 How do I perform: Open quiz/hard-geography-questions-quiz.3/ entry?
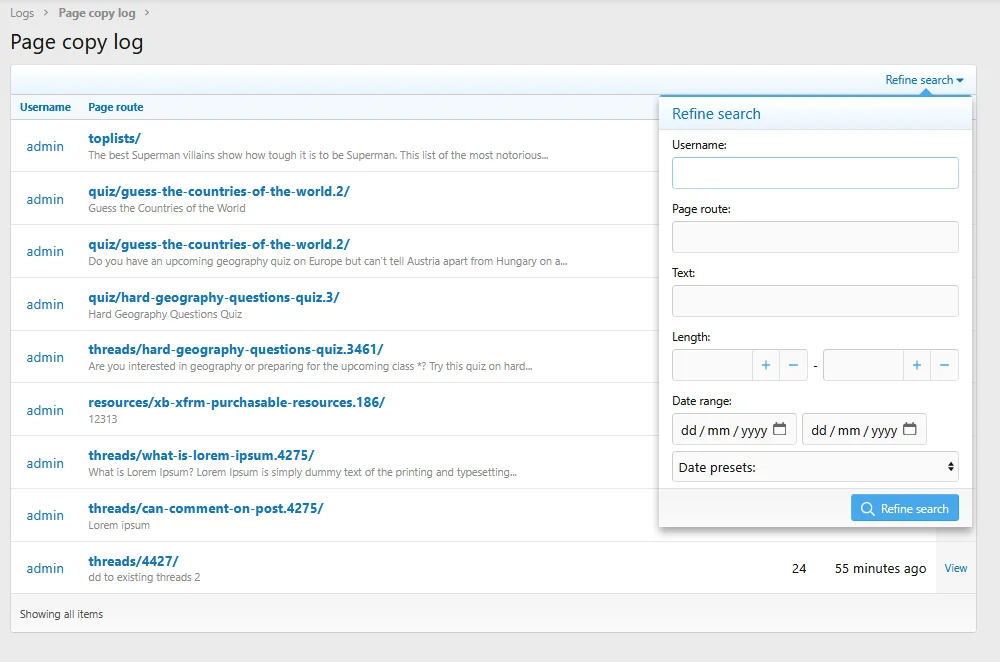[x=213, y=297]
